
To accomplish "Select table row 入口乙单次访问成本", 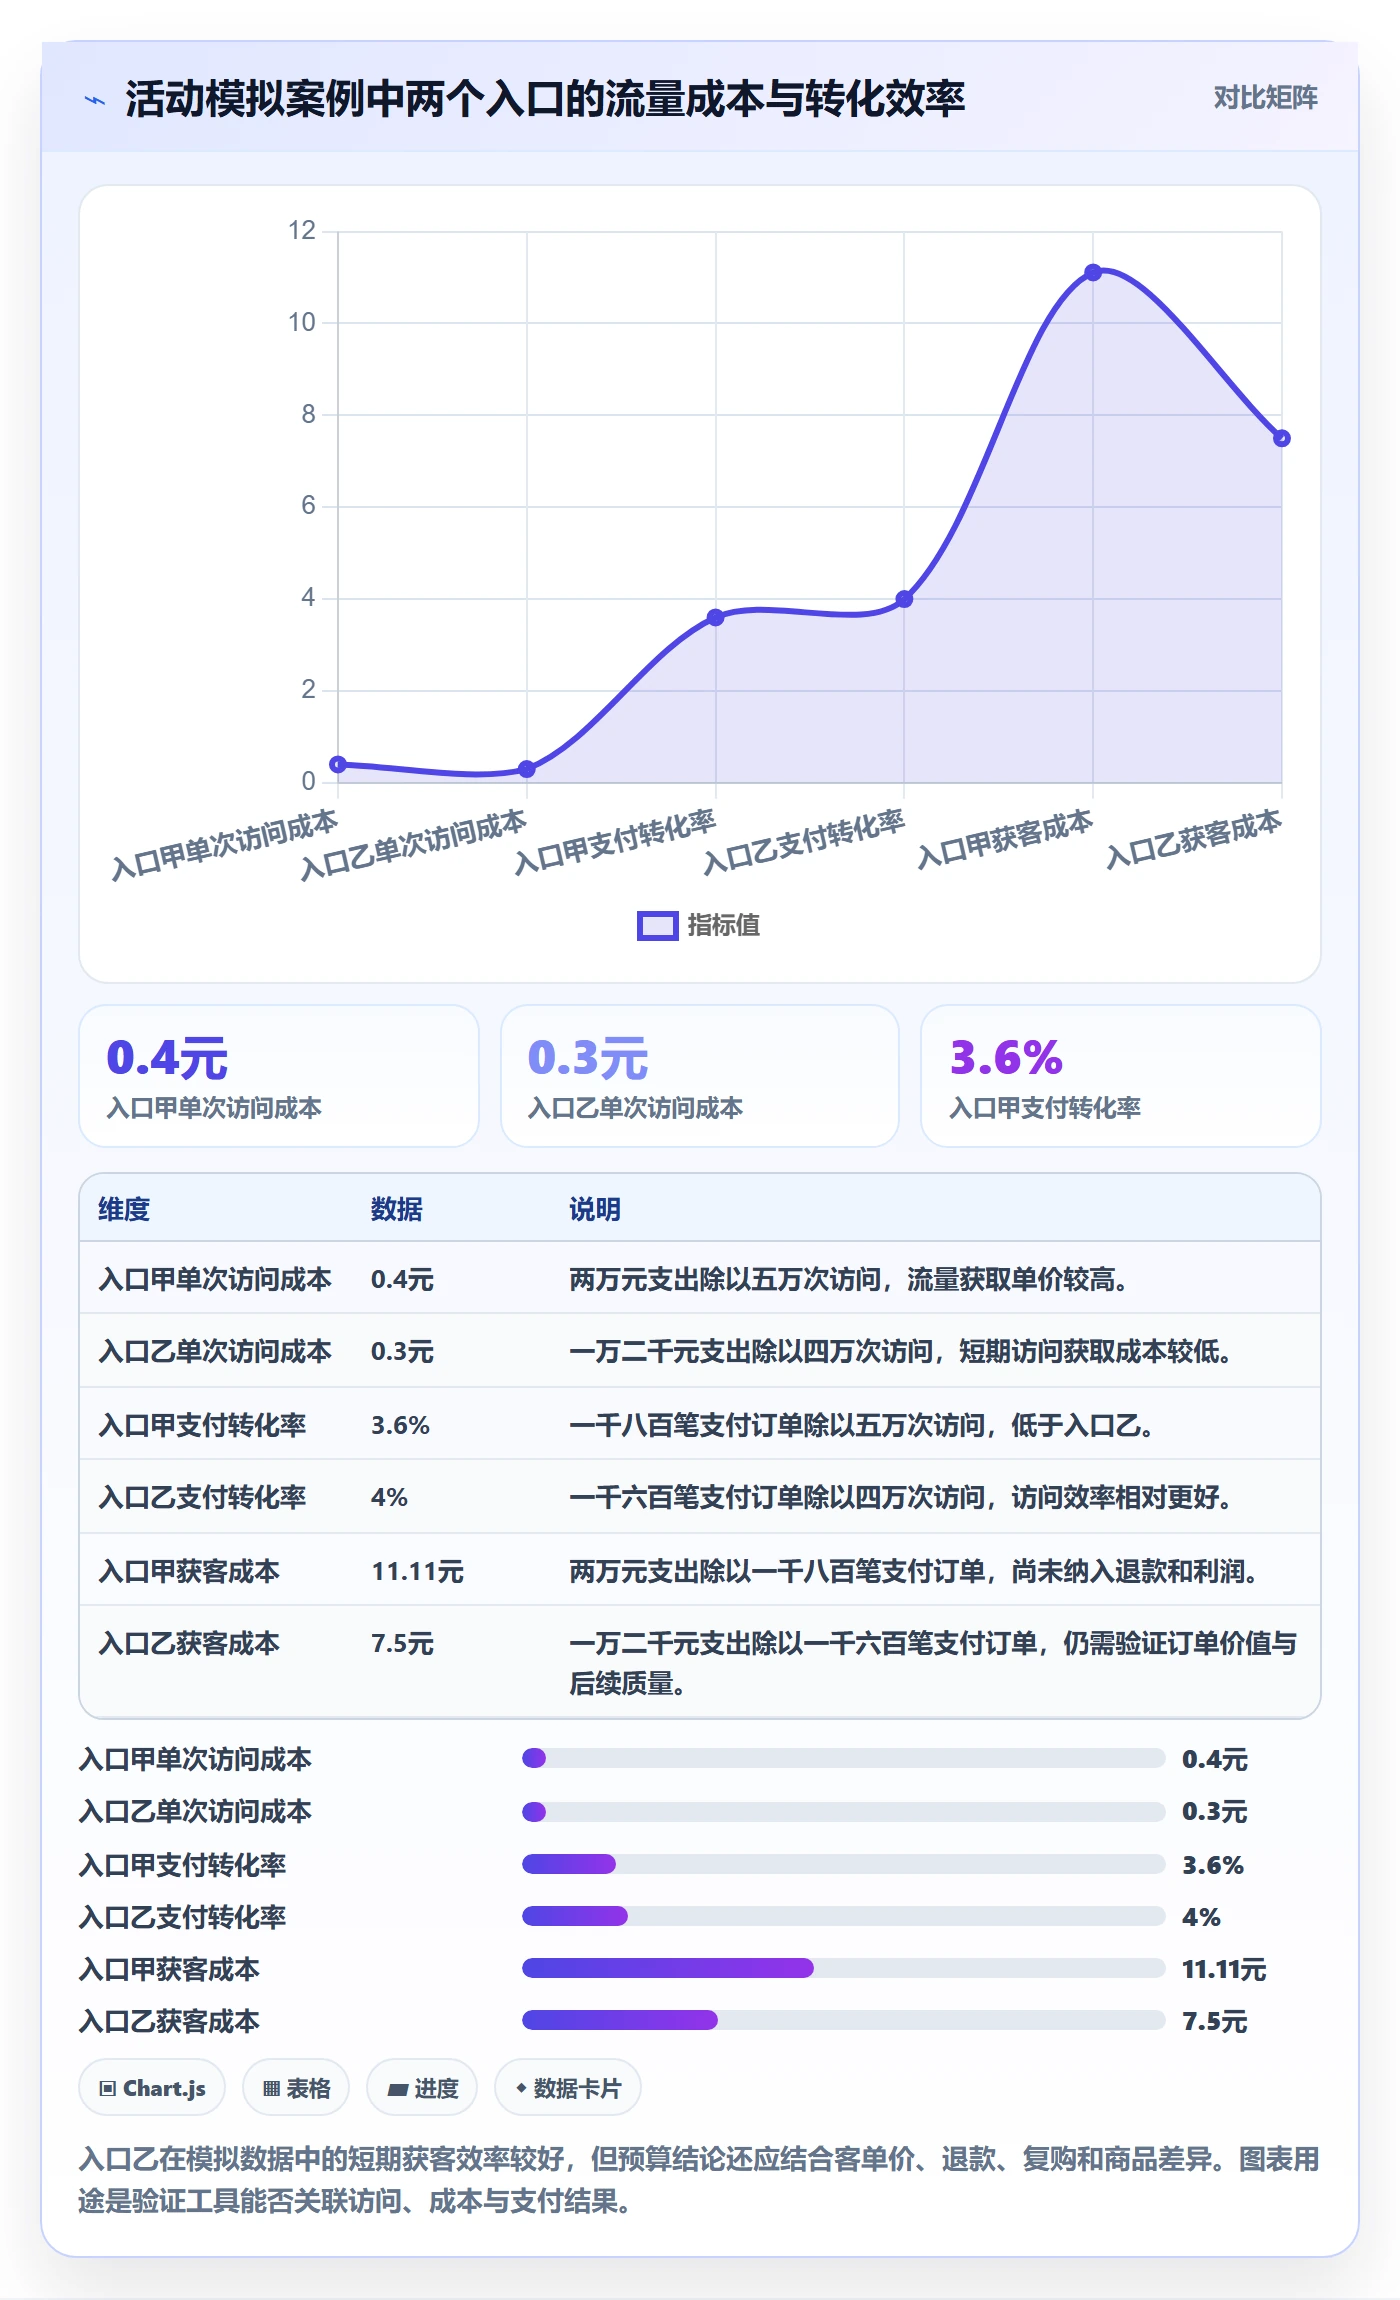I will click(700, 1351).
